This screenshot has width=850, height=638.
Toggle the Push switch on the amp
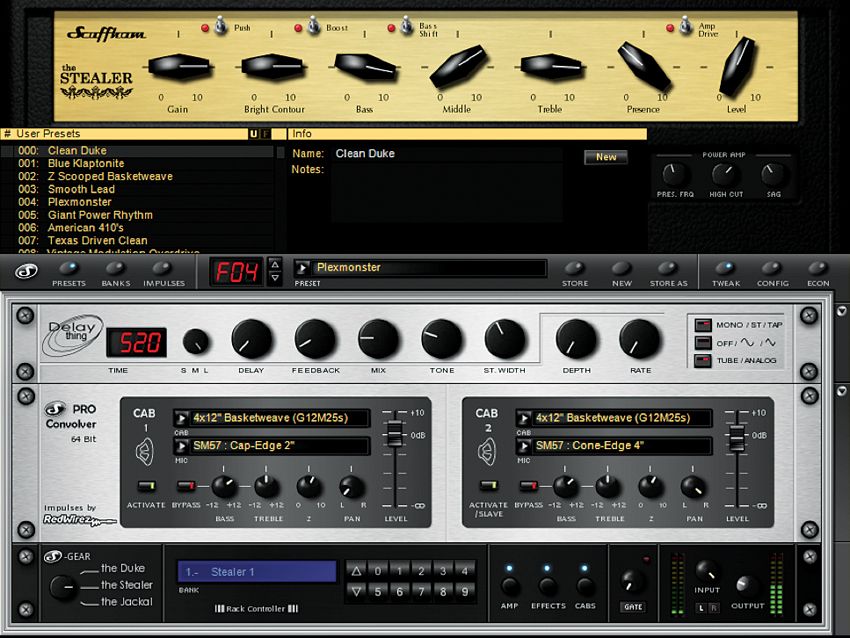tap(221, 25)
